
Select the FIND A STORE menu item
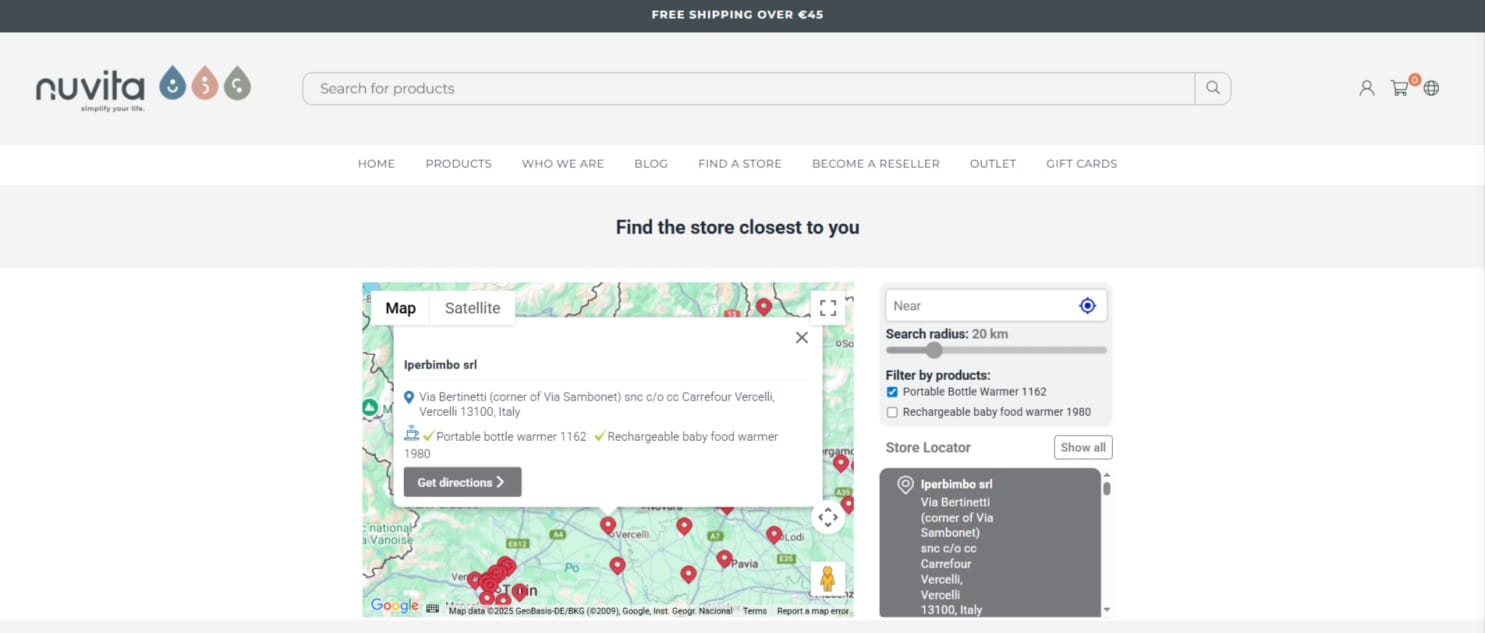point(739,163)
